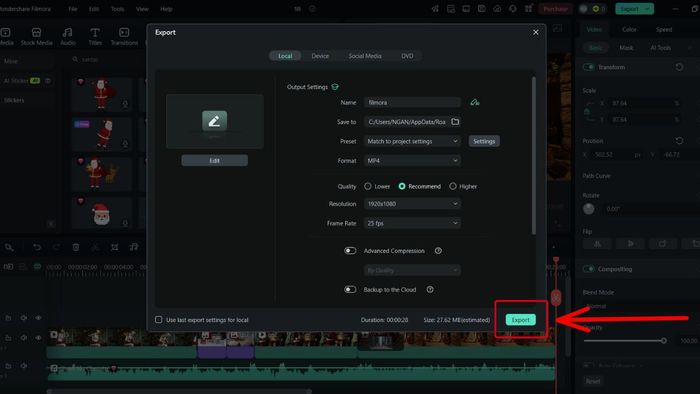Click the Export dialog vertical scrollbar
The image size is (700, 394).
533,155
